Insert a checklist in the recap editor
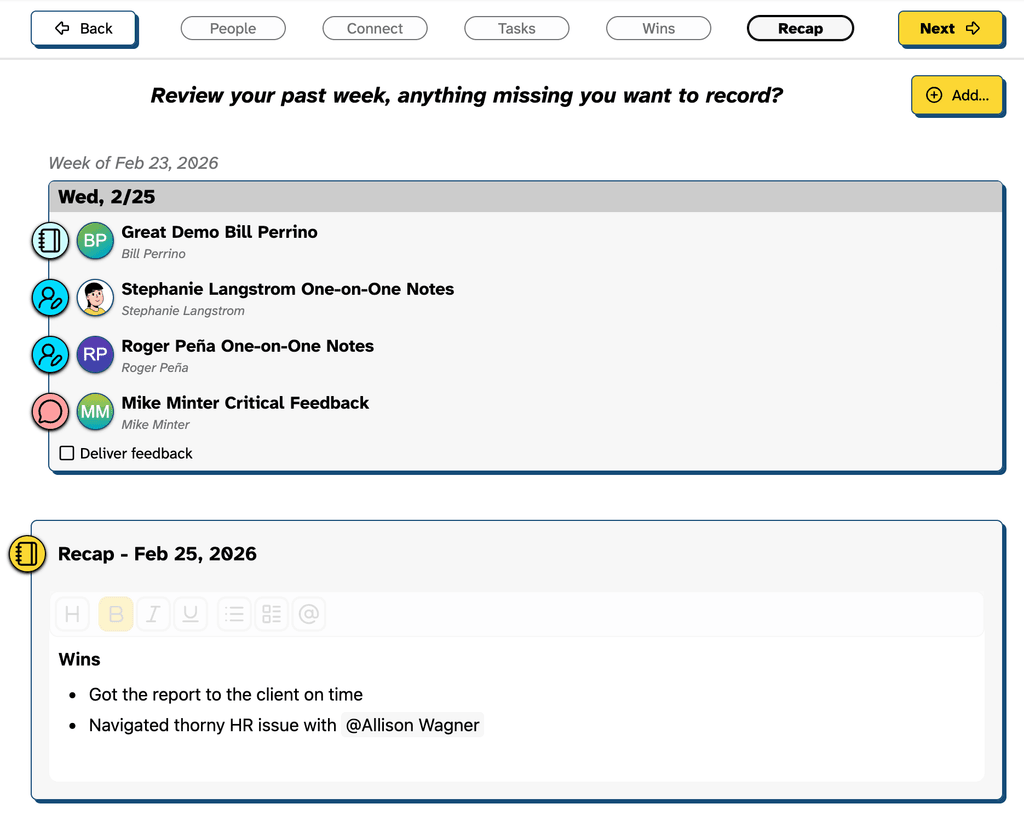Screen dimensions: 1024x825 (272, 614)
